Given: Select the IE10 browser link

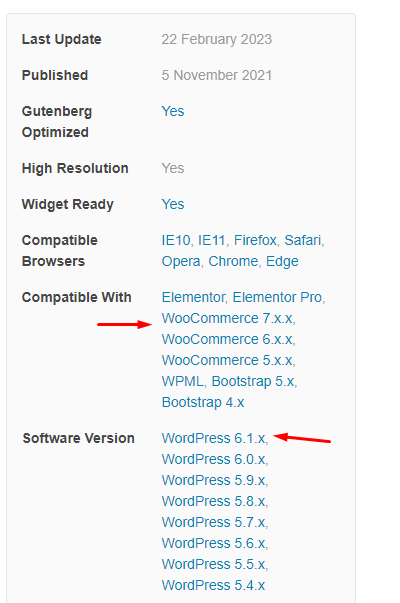Looking at the screenshot, I should [x=176, y=240].
